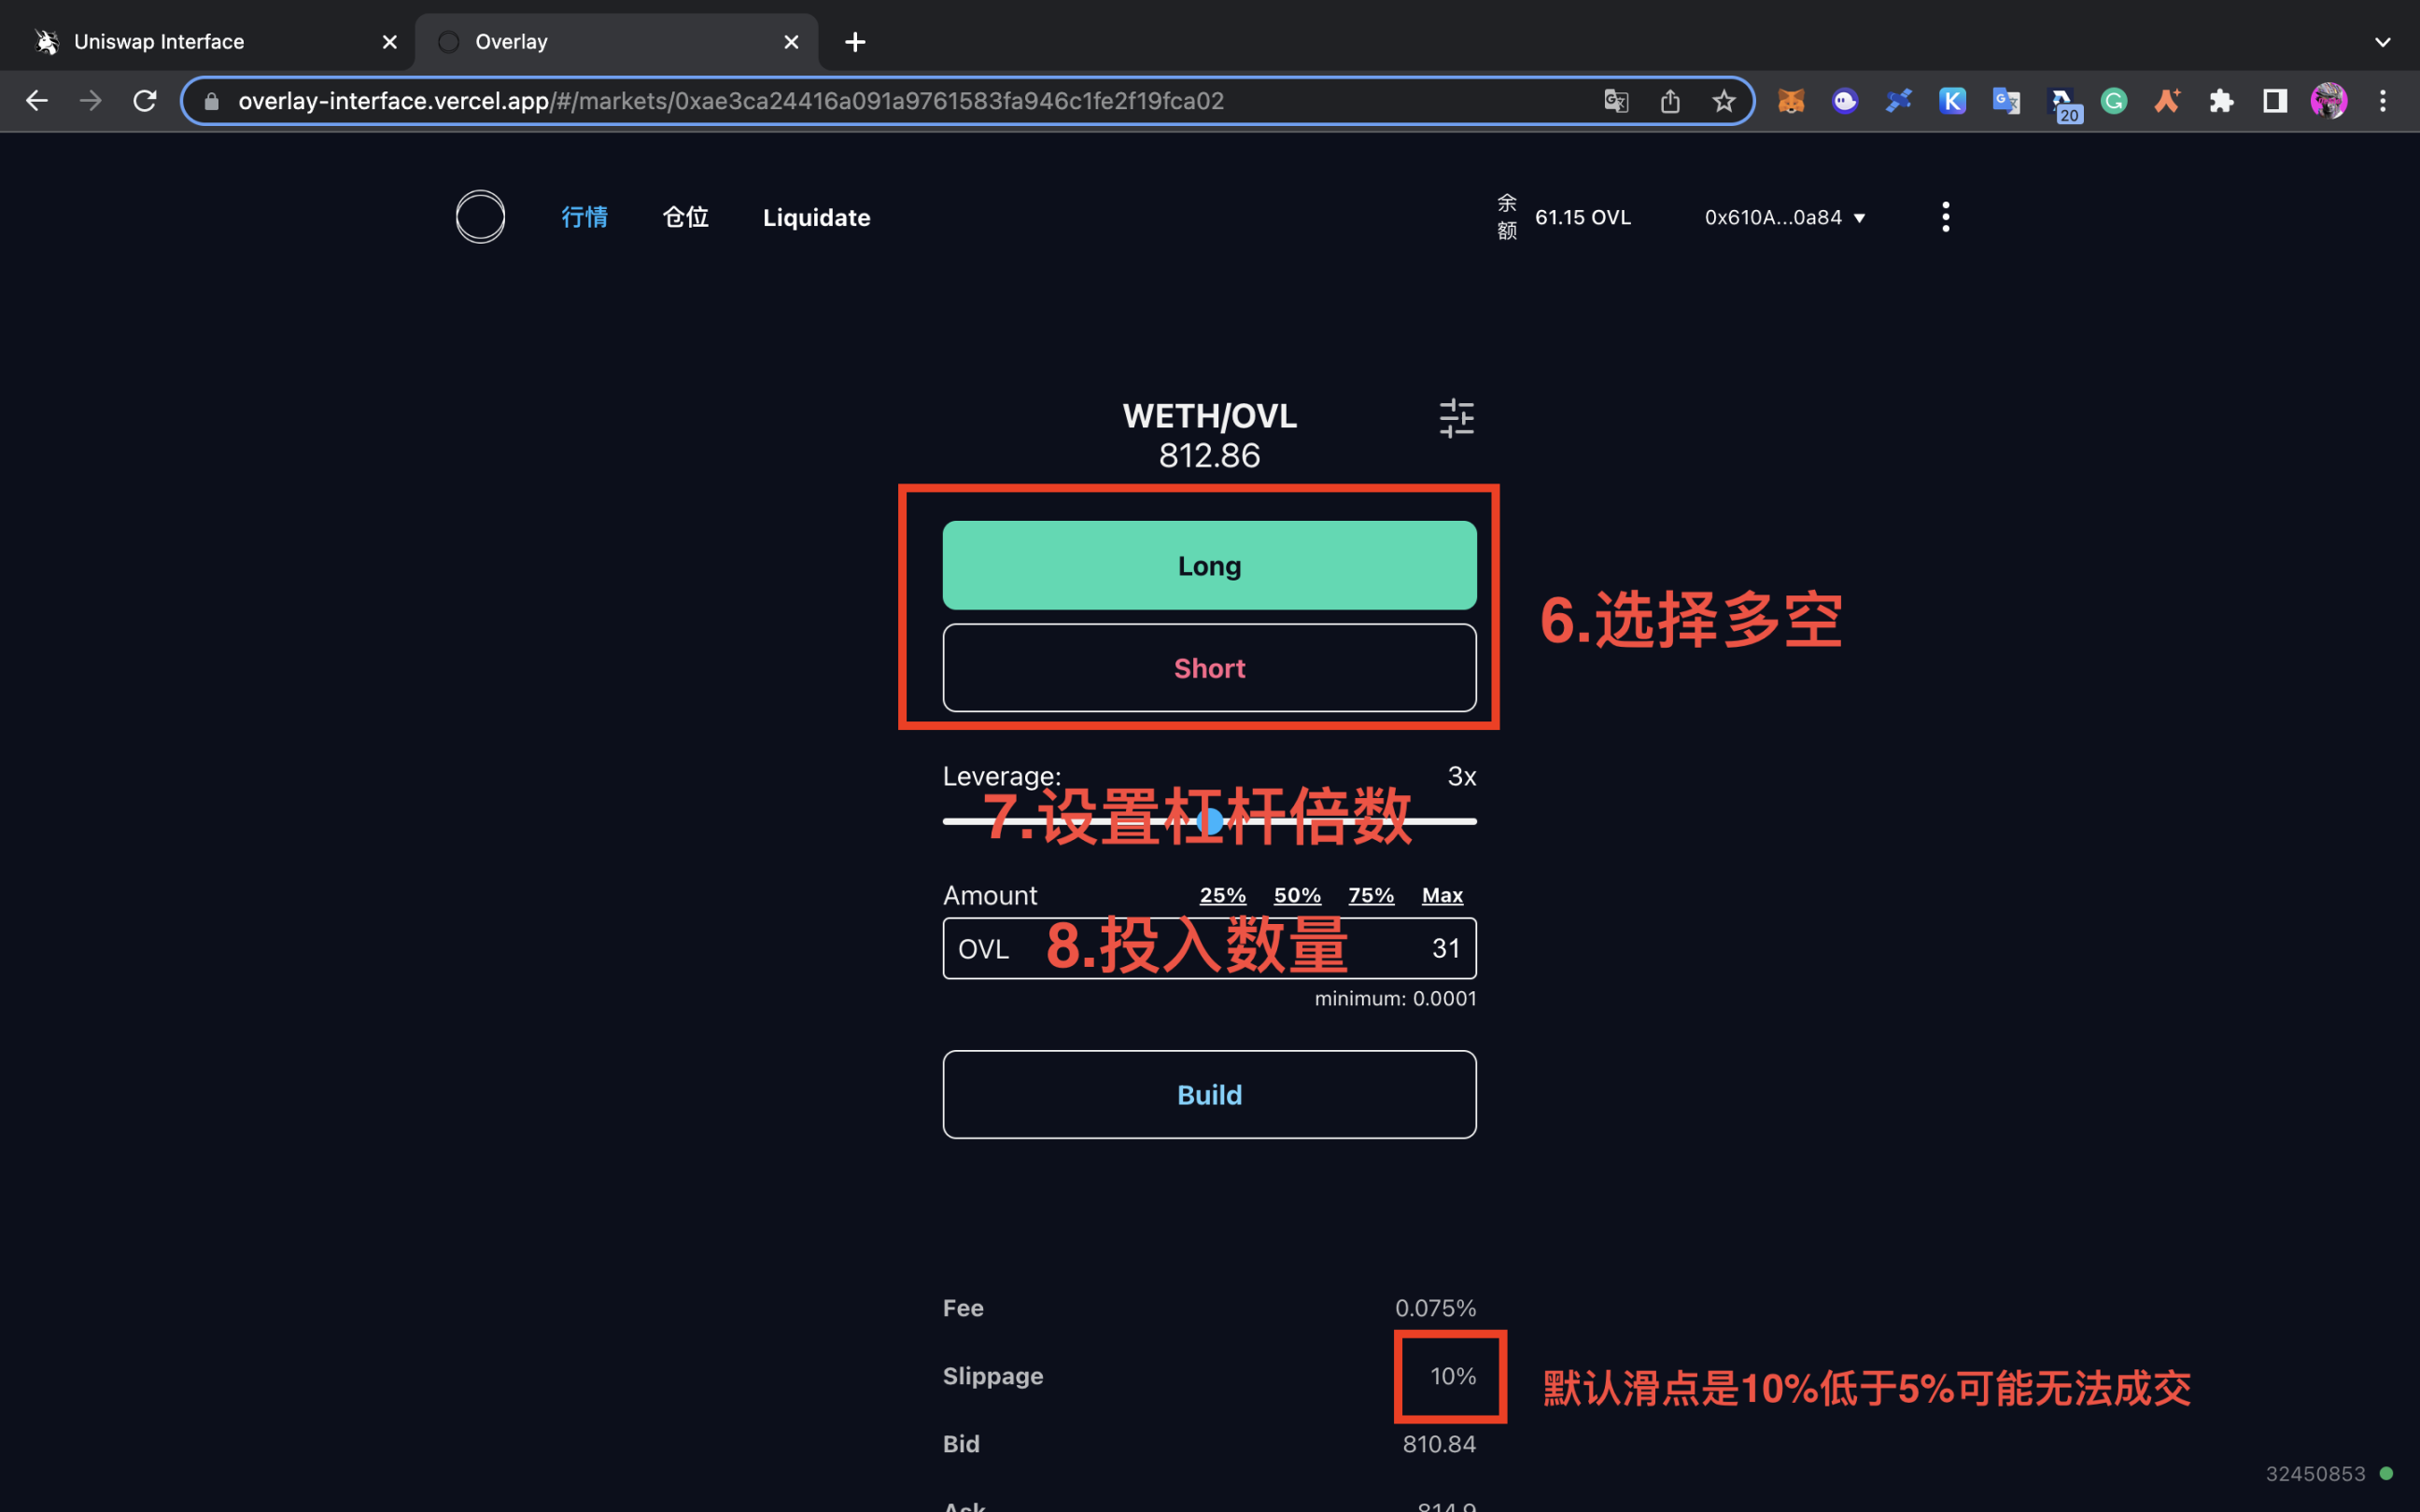Click the Build button
The width and height of the screenshot is (2420, 1512).
[1209, 1094]
